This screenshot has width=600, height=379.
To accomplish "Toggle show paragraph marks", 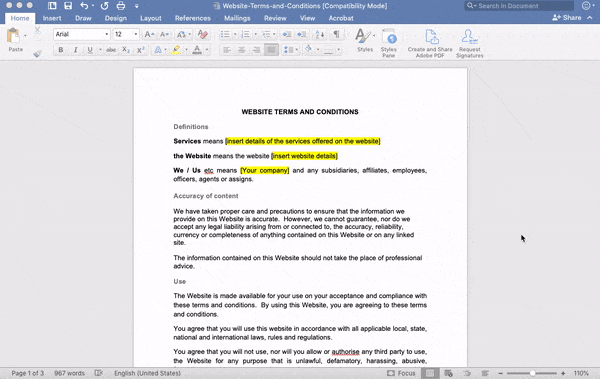I will pyautogui.click(x=336, y=34).
